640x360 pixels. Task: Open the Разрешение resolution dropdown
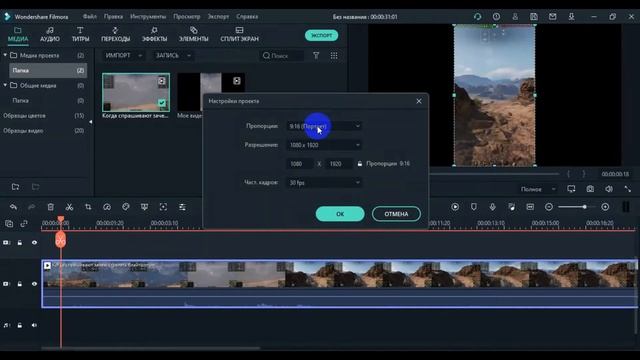click(324, 145)
